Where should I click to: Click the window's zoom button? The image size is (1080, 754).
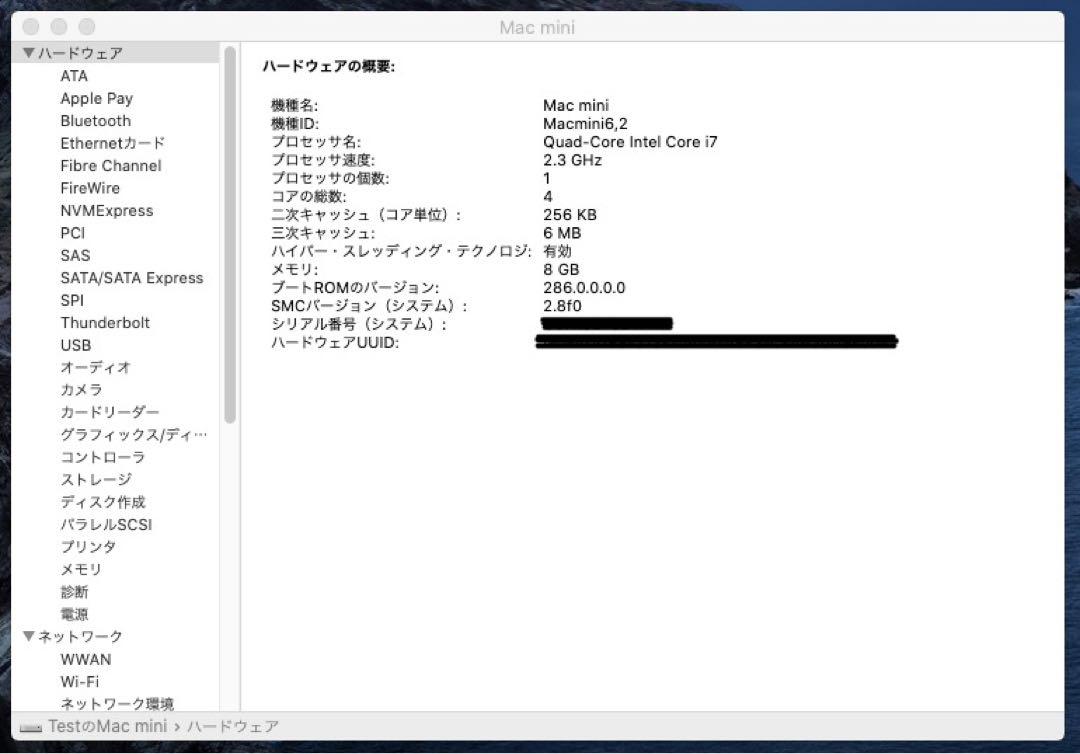tap(86, 27)
